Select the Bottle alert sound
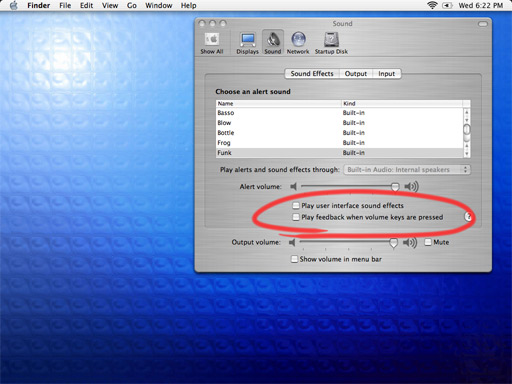 click(340, 133)
